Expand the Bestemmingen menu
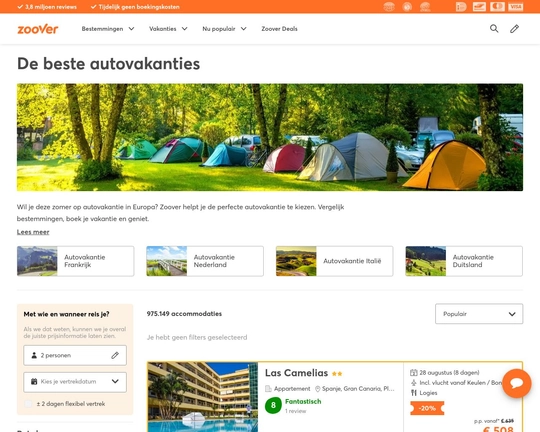 (108, 29)
